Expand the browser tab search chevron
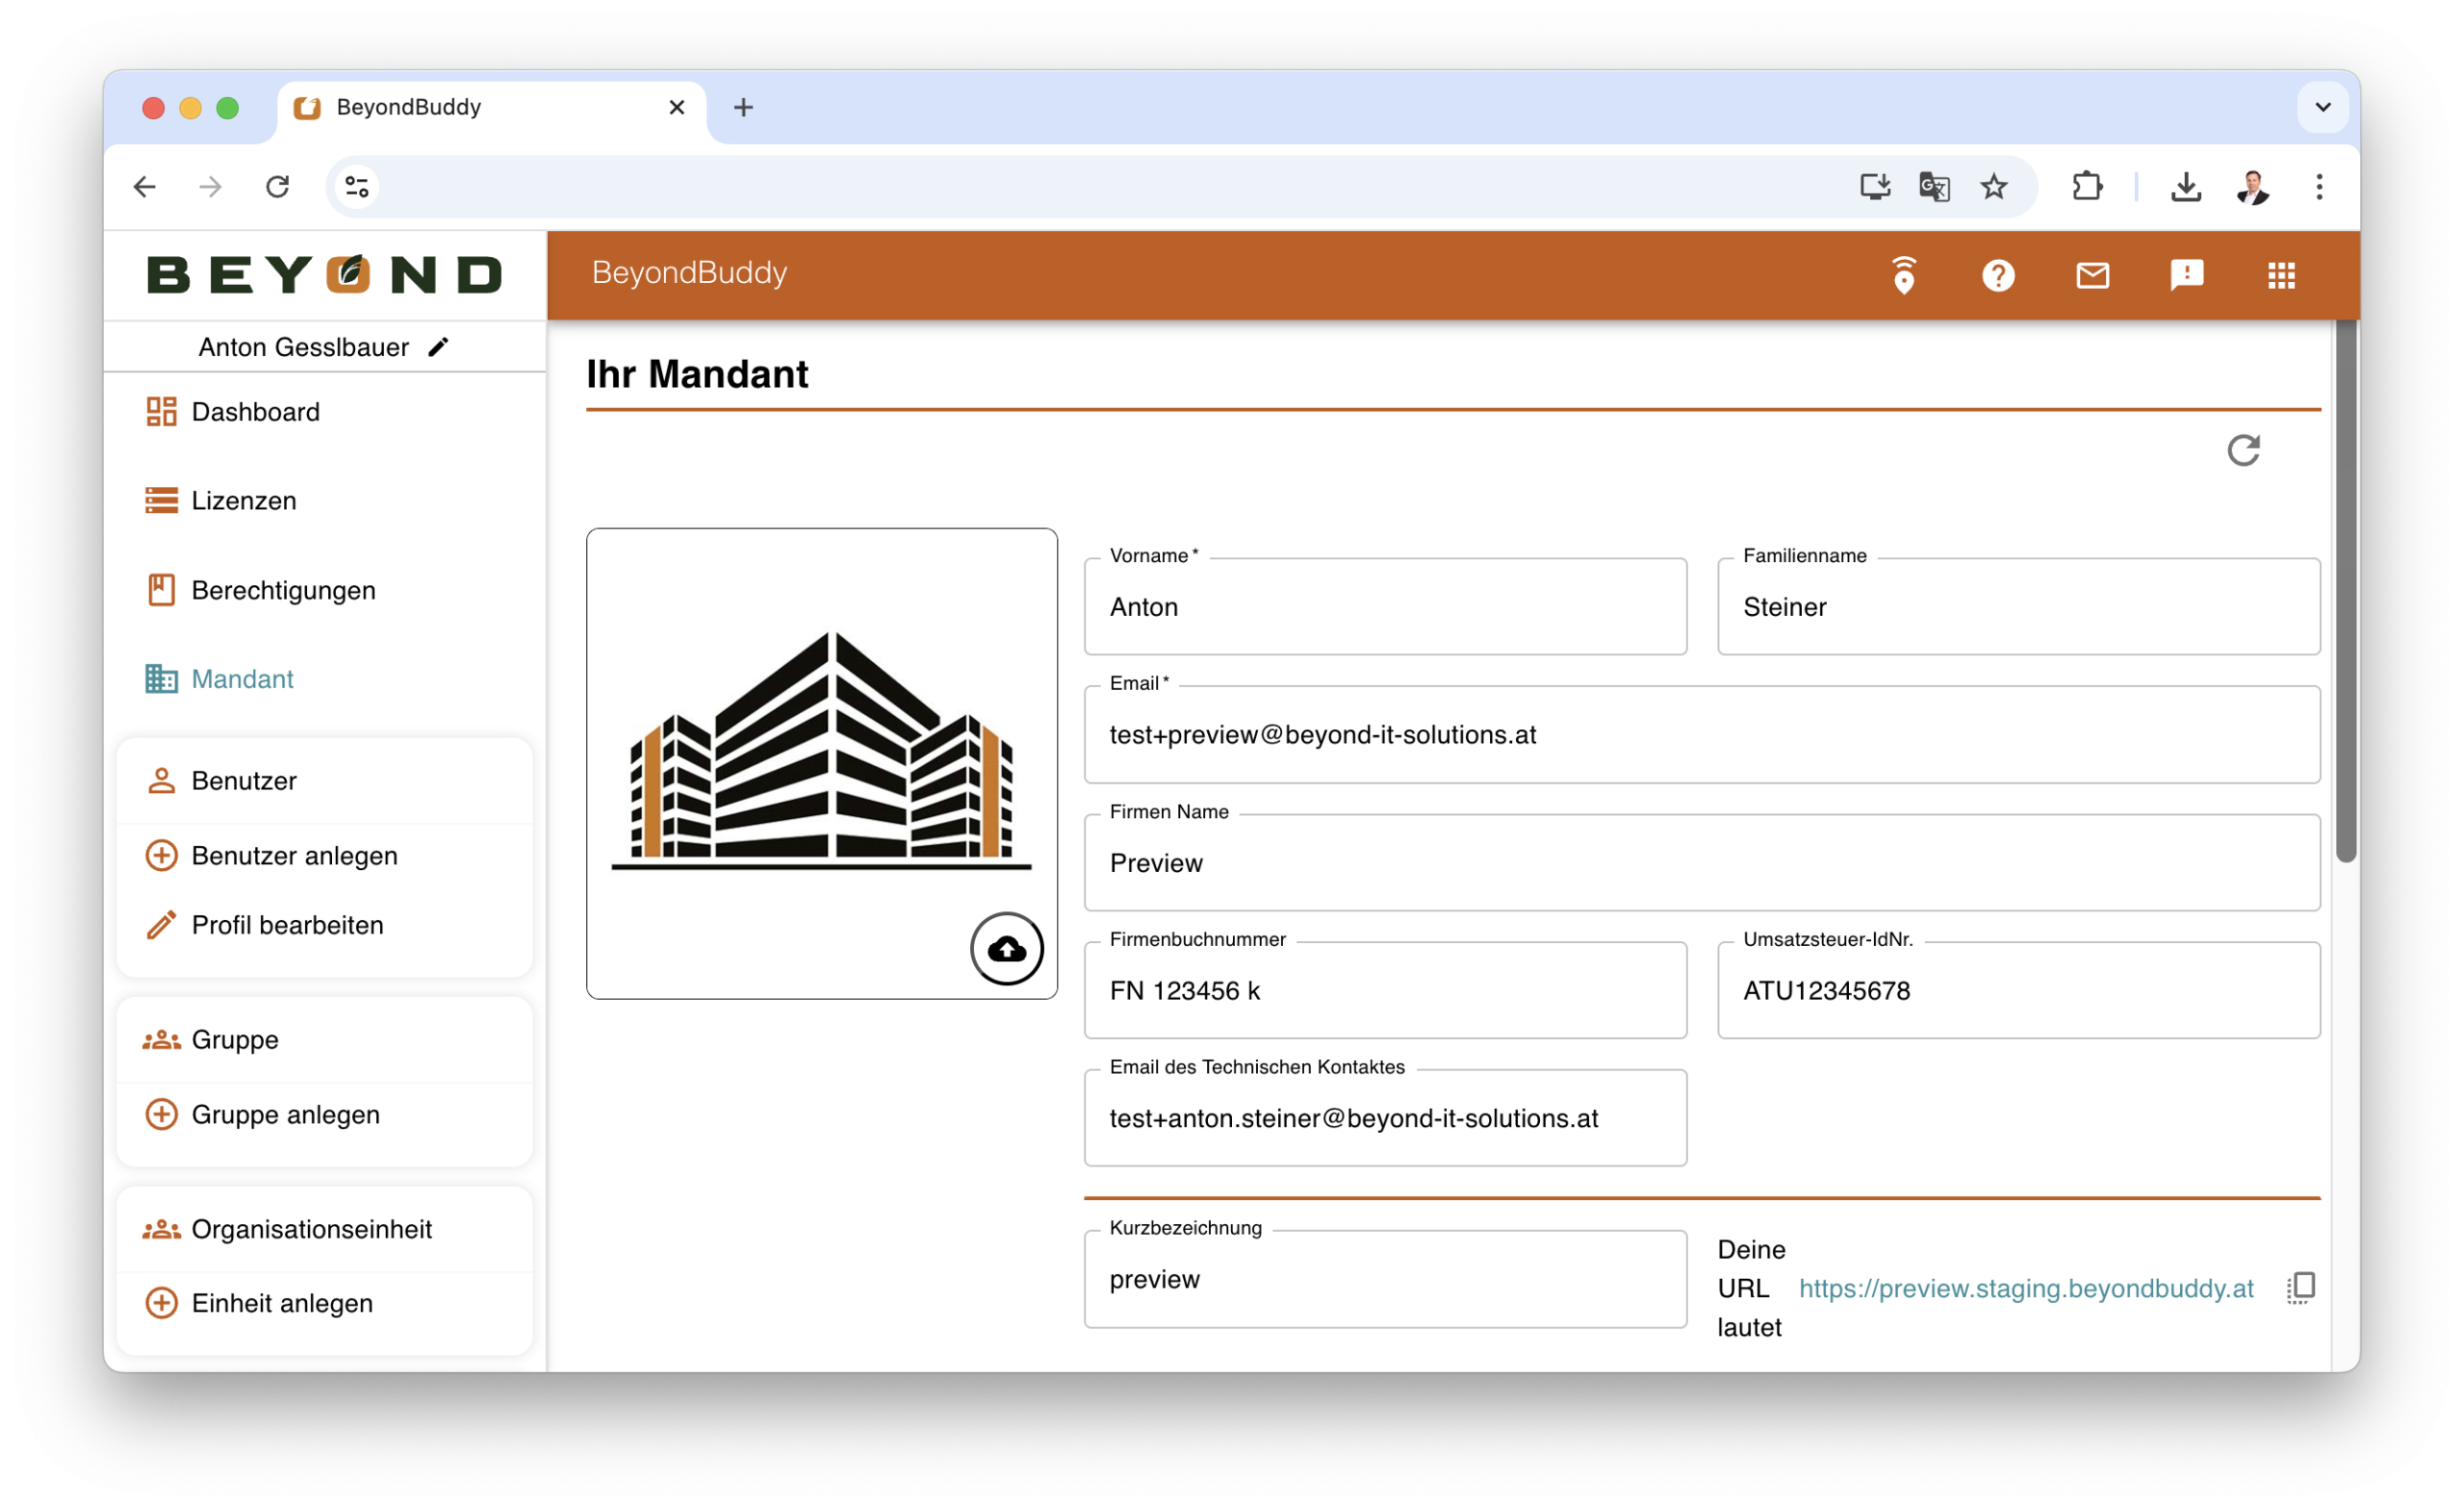This screenshot has width=2464, height=1509. coord(2322,107)
